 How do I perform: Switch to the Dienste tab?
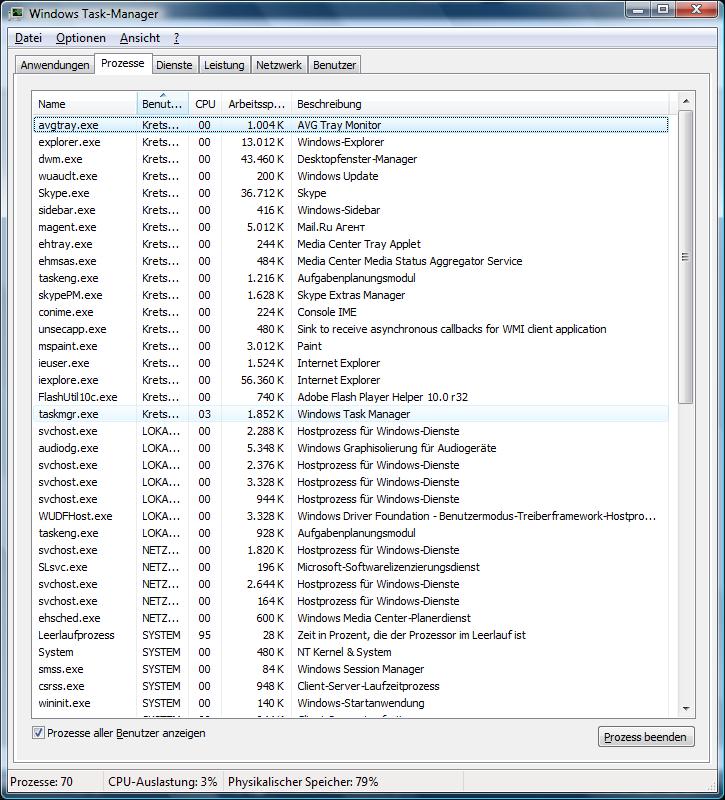174,65
